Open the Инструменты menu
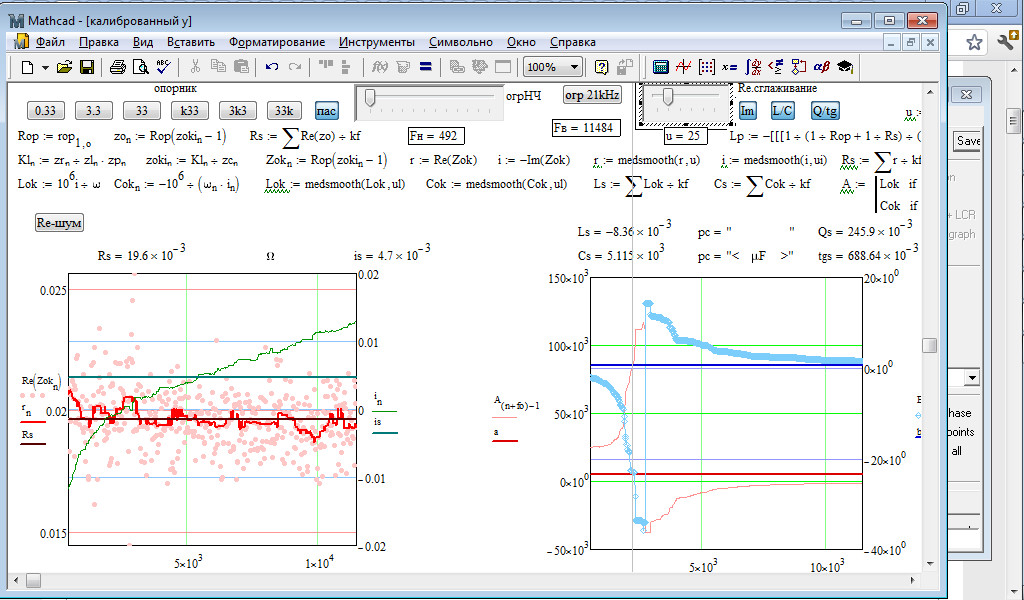 [376, 42]
